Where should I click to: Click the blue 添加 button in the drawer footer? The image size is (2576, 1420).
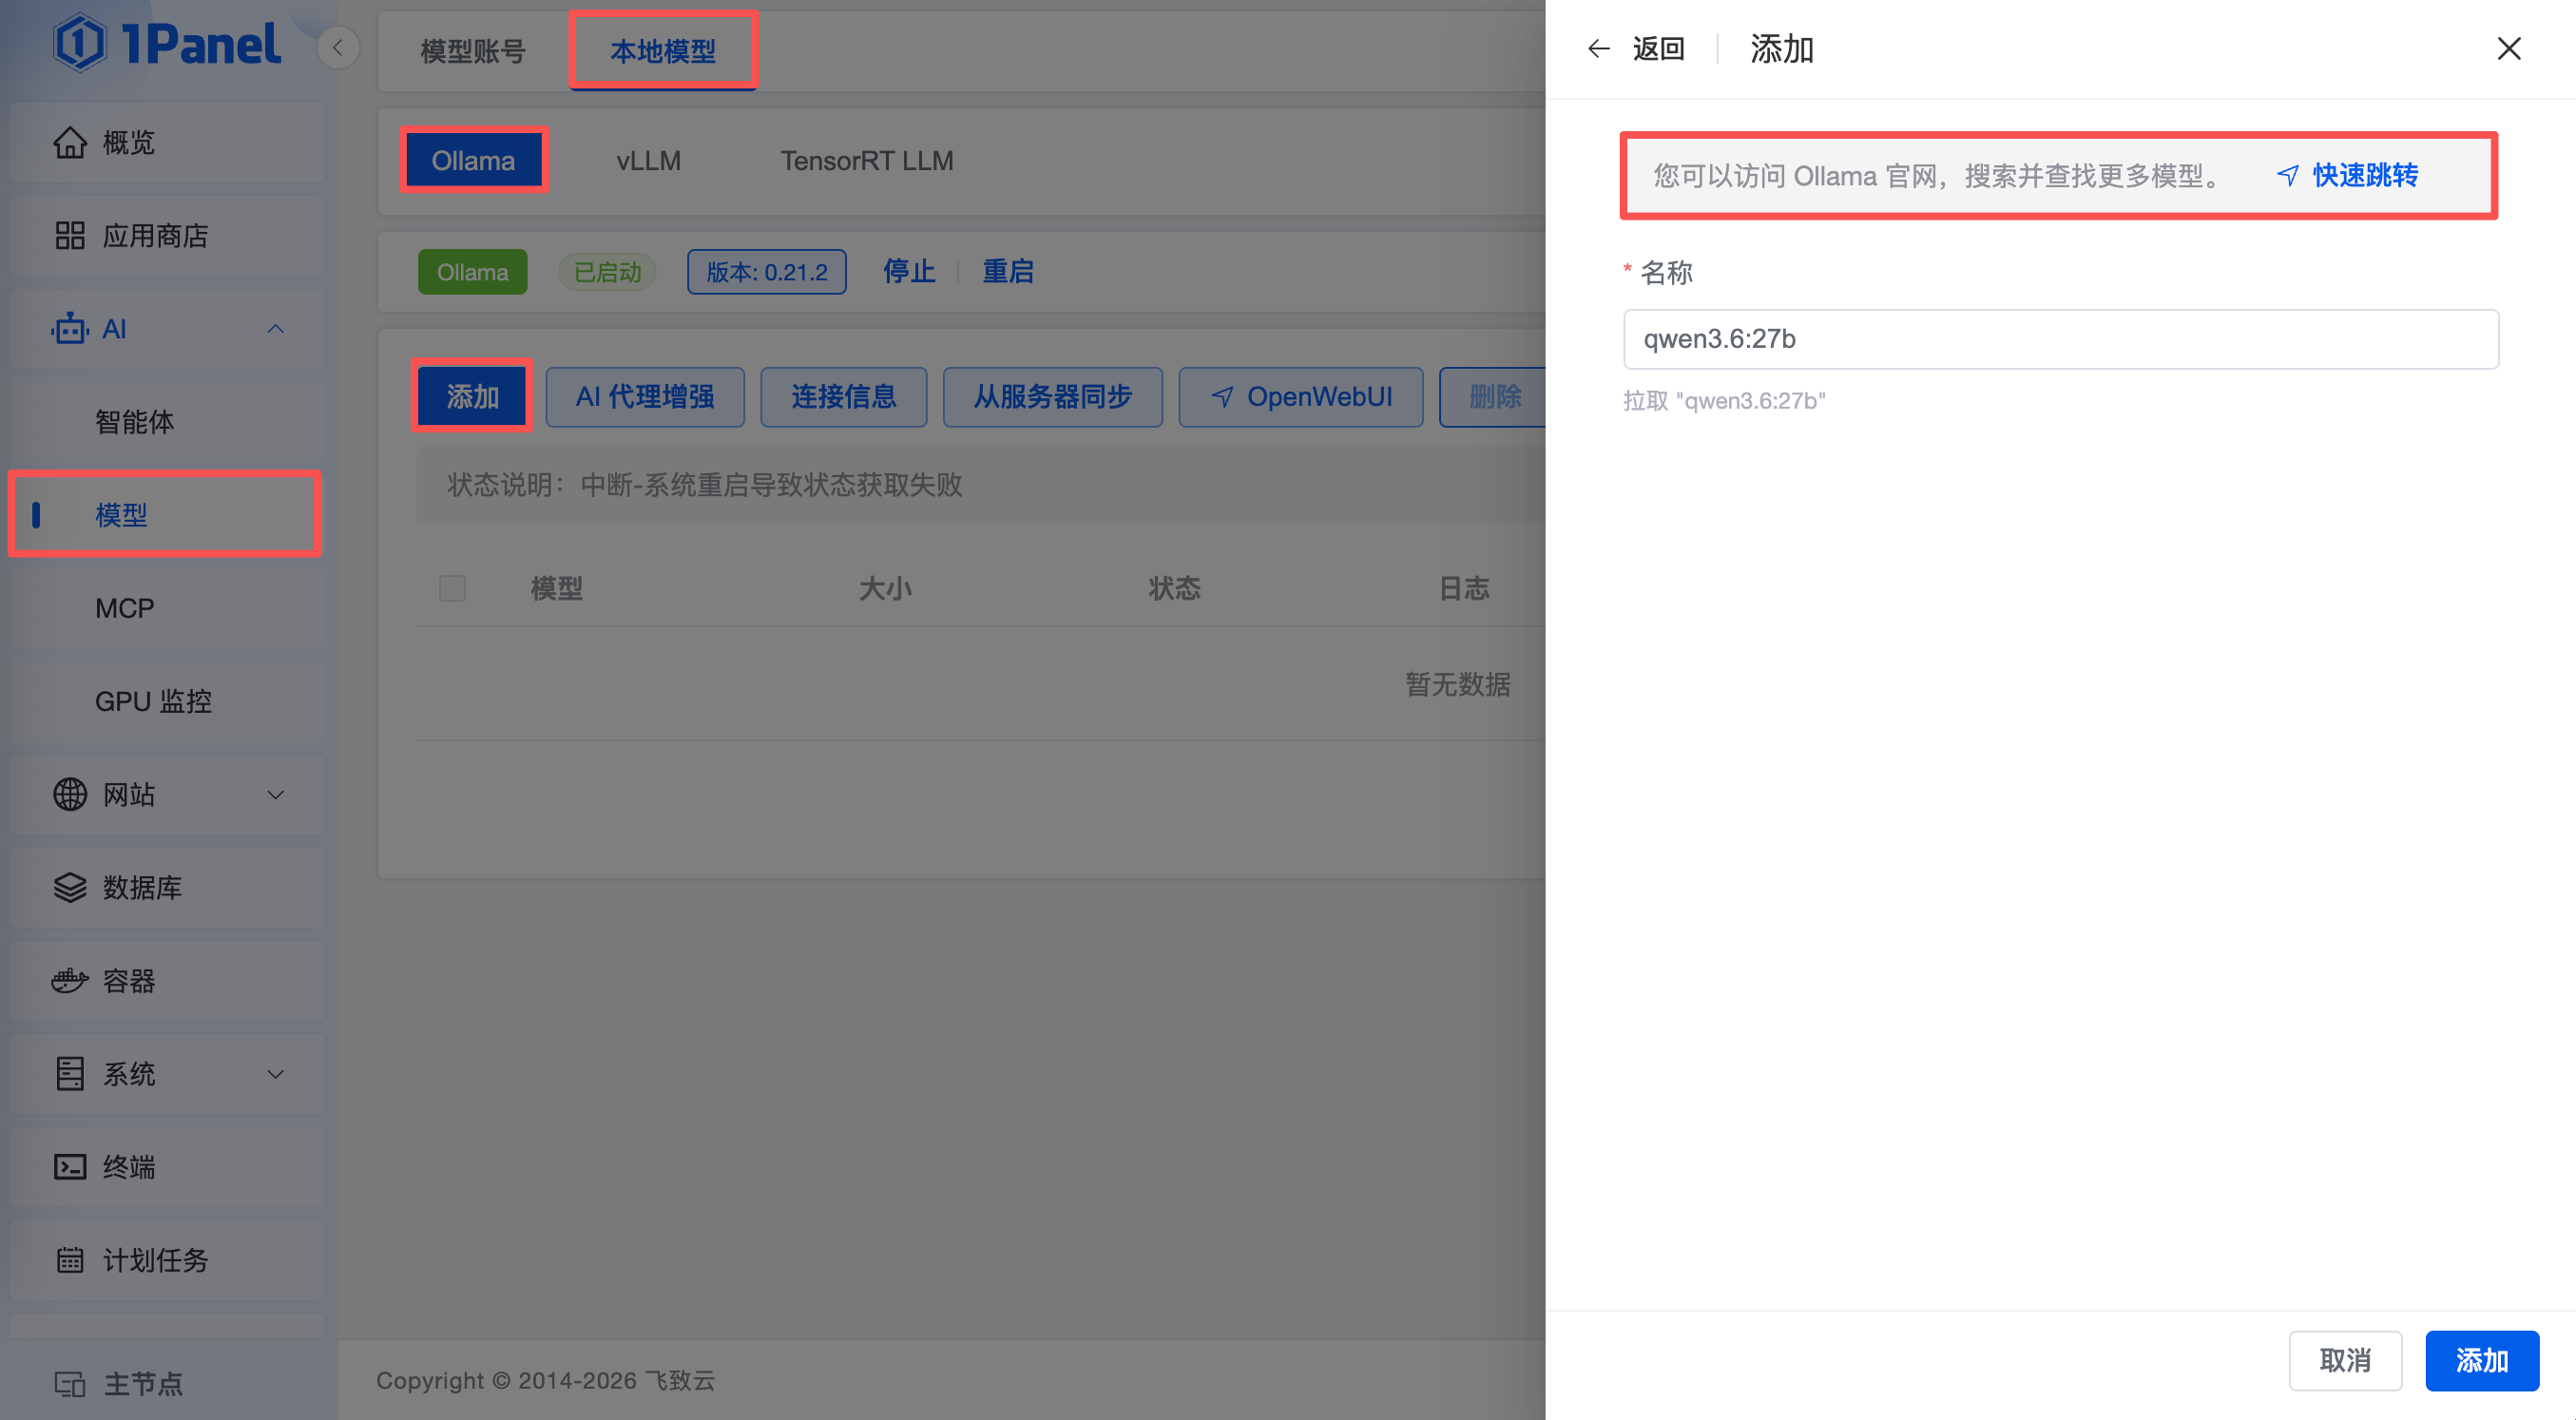(x=2482, y=1360)
